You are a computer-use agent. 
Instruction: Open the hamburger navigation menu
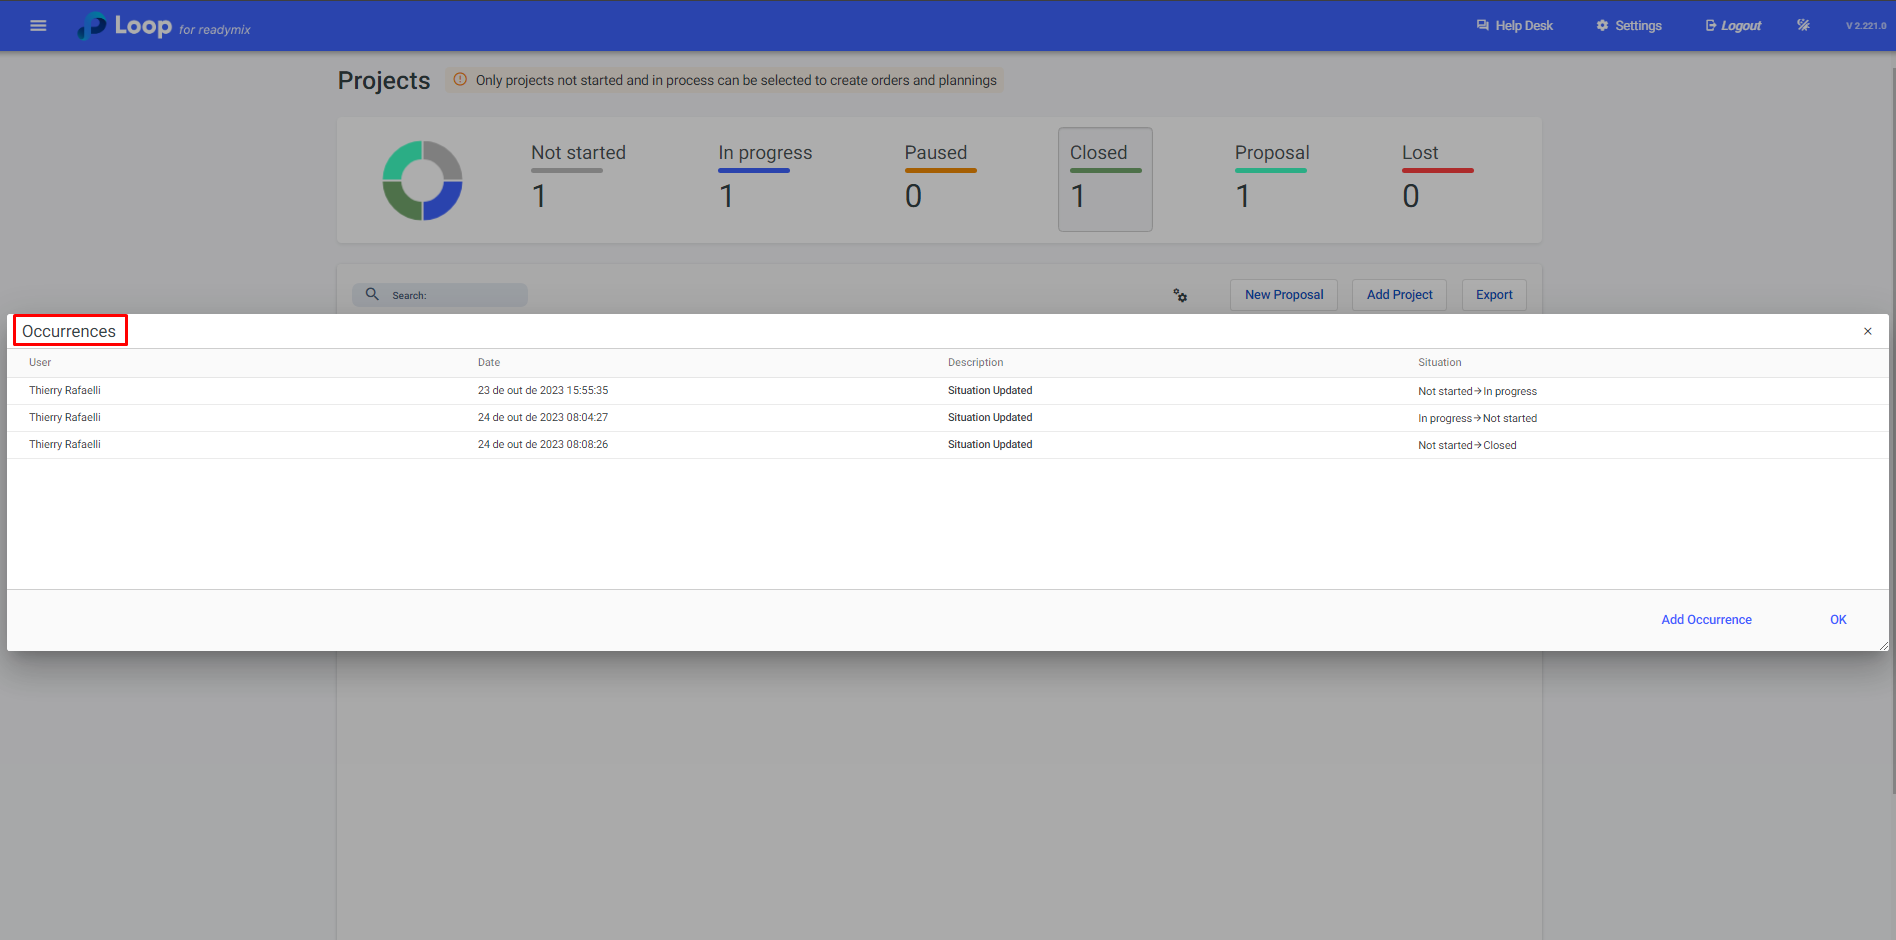pyautogui.click(x=38, y=26)
